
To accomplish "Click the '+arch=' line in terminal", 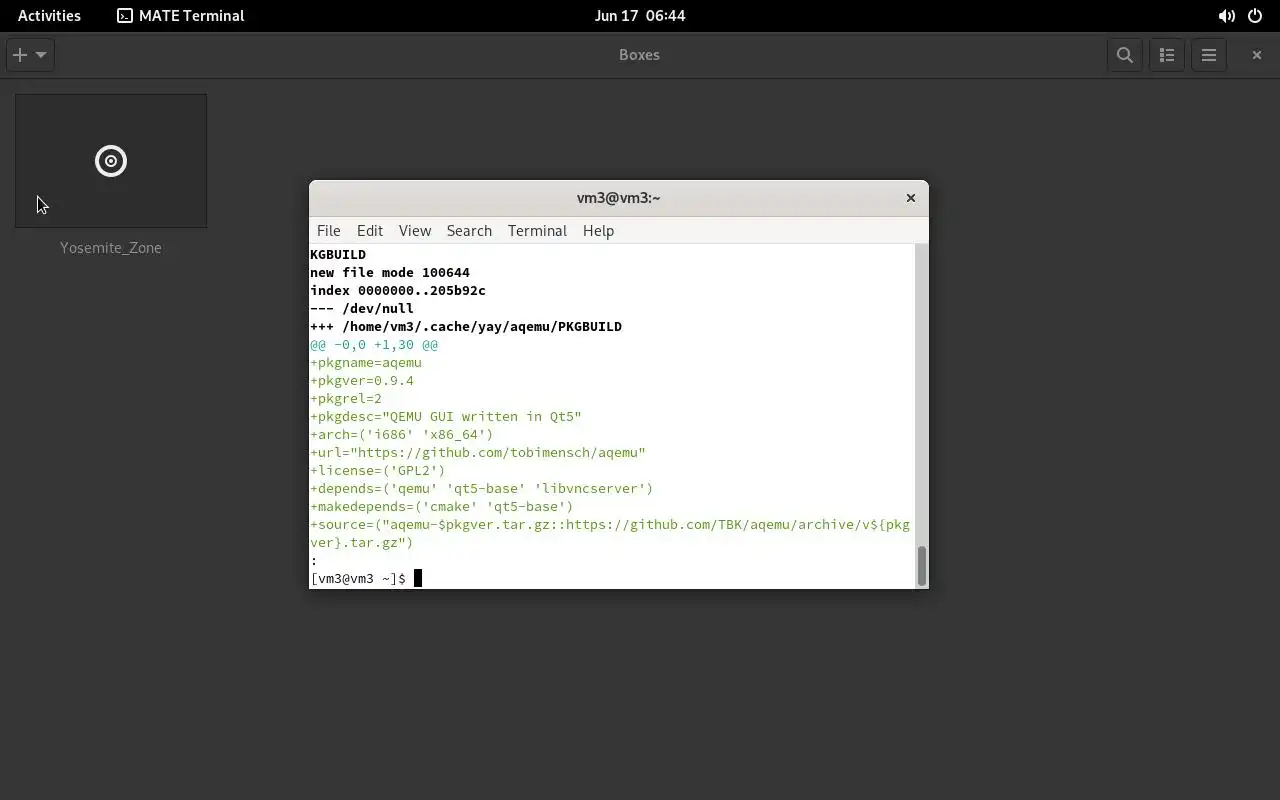I will tap(402, 434).
